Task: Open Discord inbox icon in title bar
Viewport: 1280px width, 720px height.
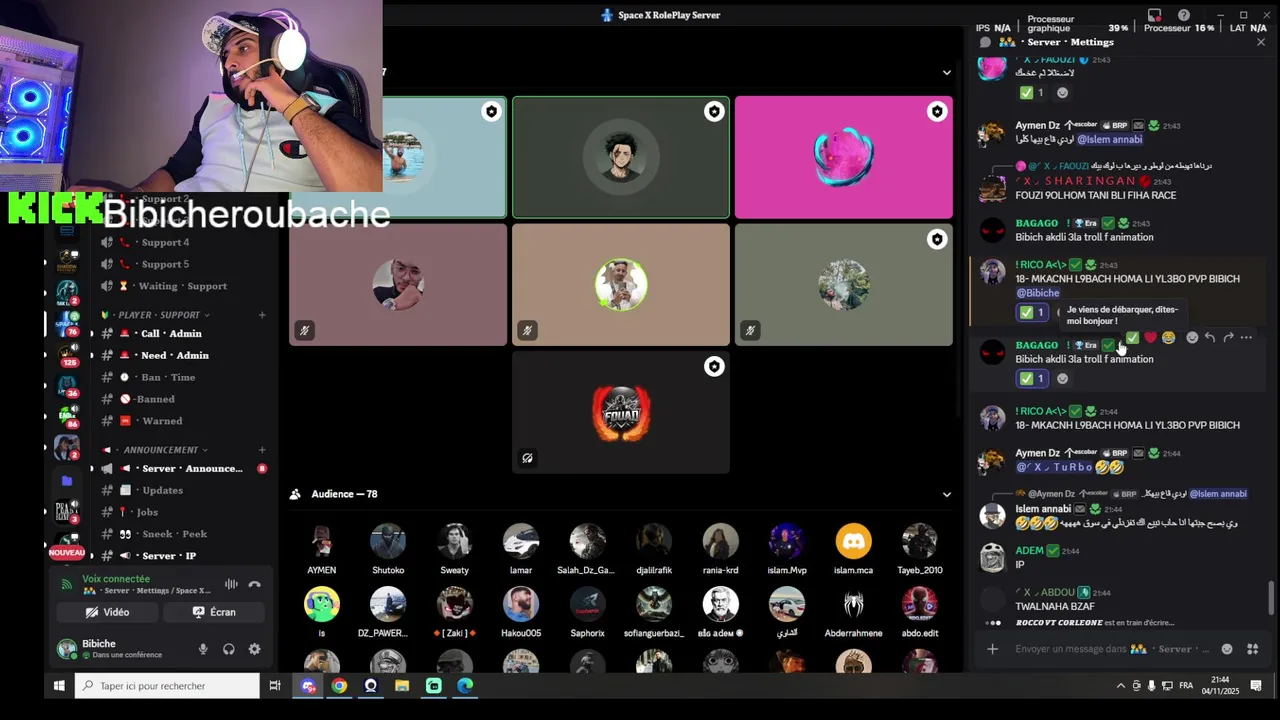Action: 1155,15
